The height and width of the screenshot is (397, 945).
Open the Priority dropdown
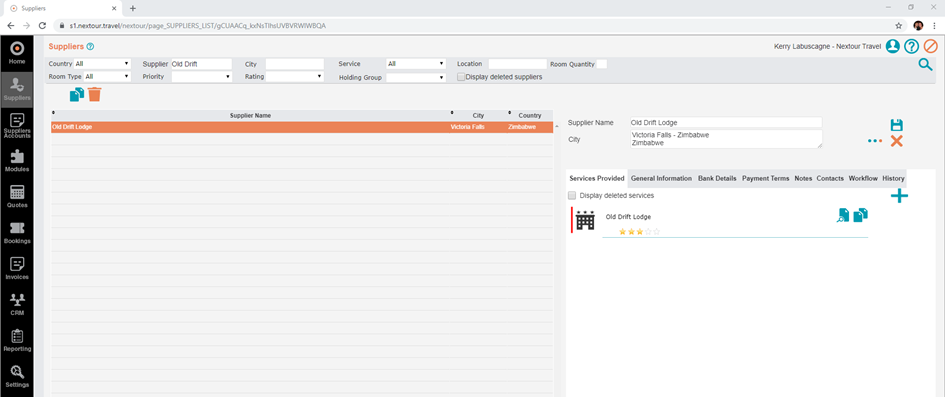tap(202, 77)
